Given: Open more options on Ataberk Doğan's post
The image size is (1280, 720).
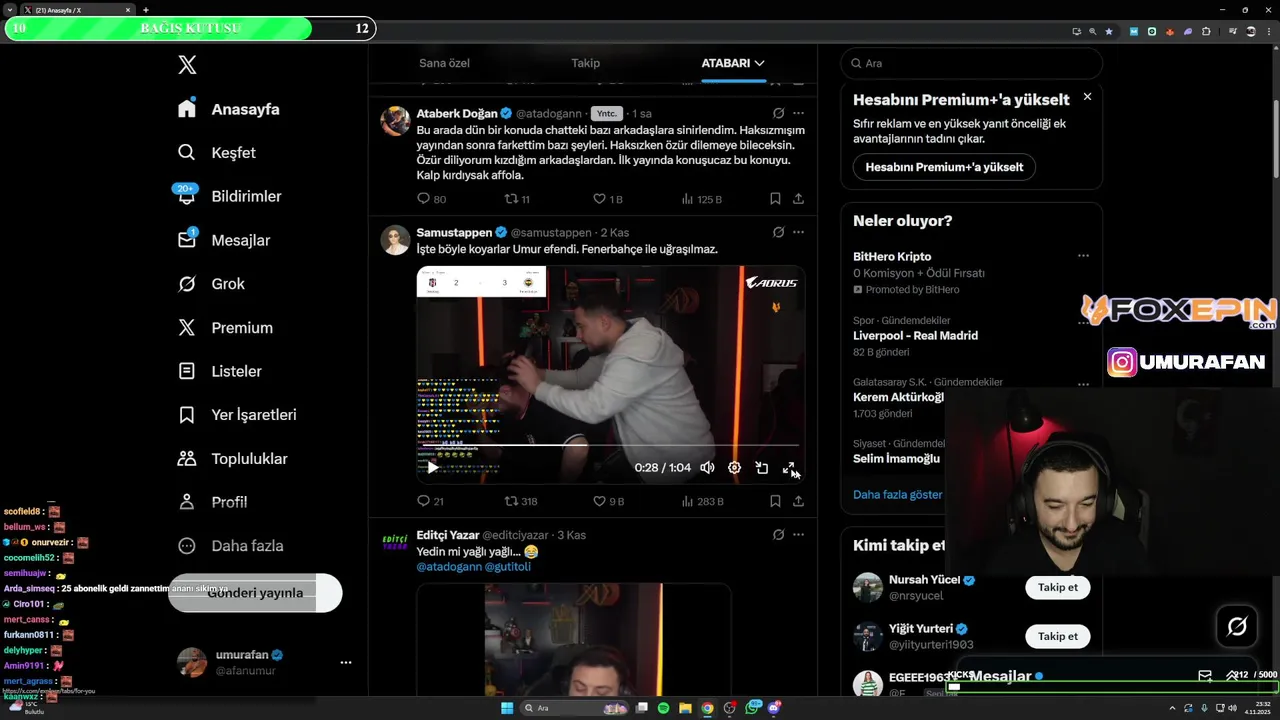Looking at the screenshot, I should pyautogui.click(x=798, y=113).
